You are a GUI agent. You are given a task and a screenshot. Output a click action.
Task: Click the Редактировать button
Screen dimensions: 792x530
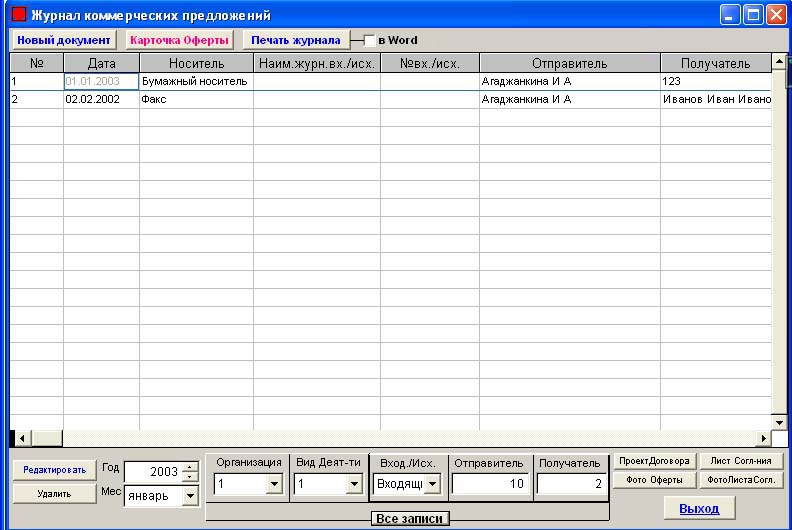(x=55, y=470)
